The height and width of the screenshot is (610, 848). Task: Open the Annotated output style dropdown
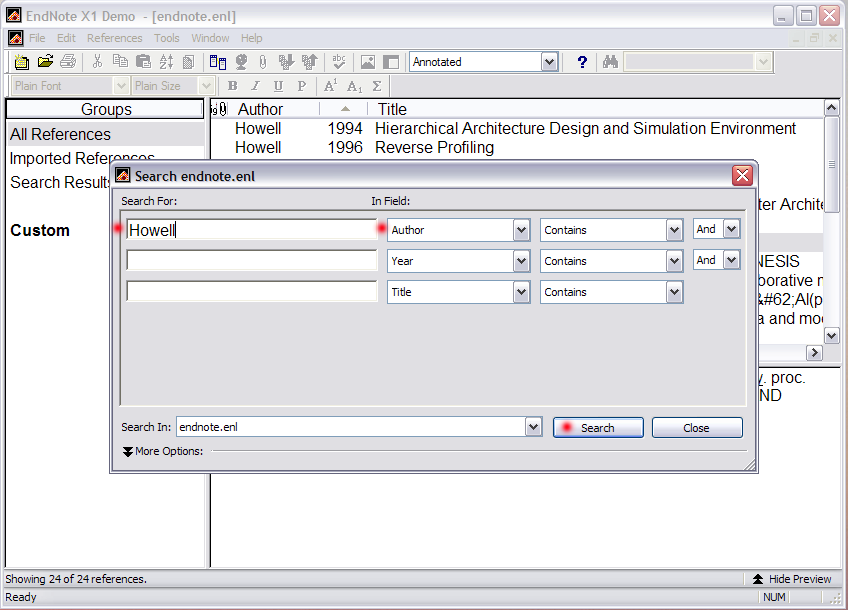tap(549, 62)
